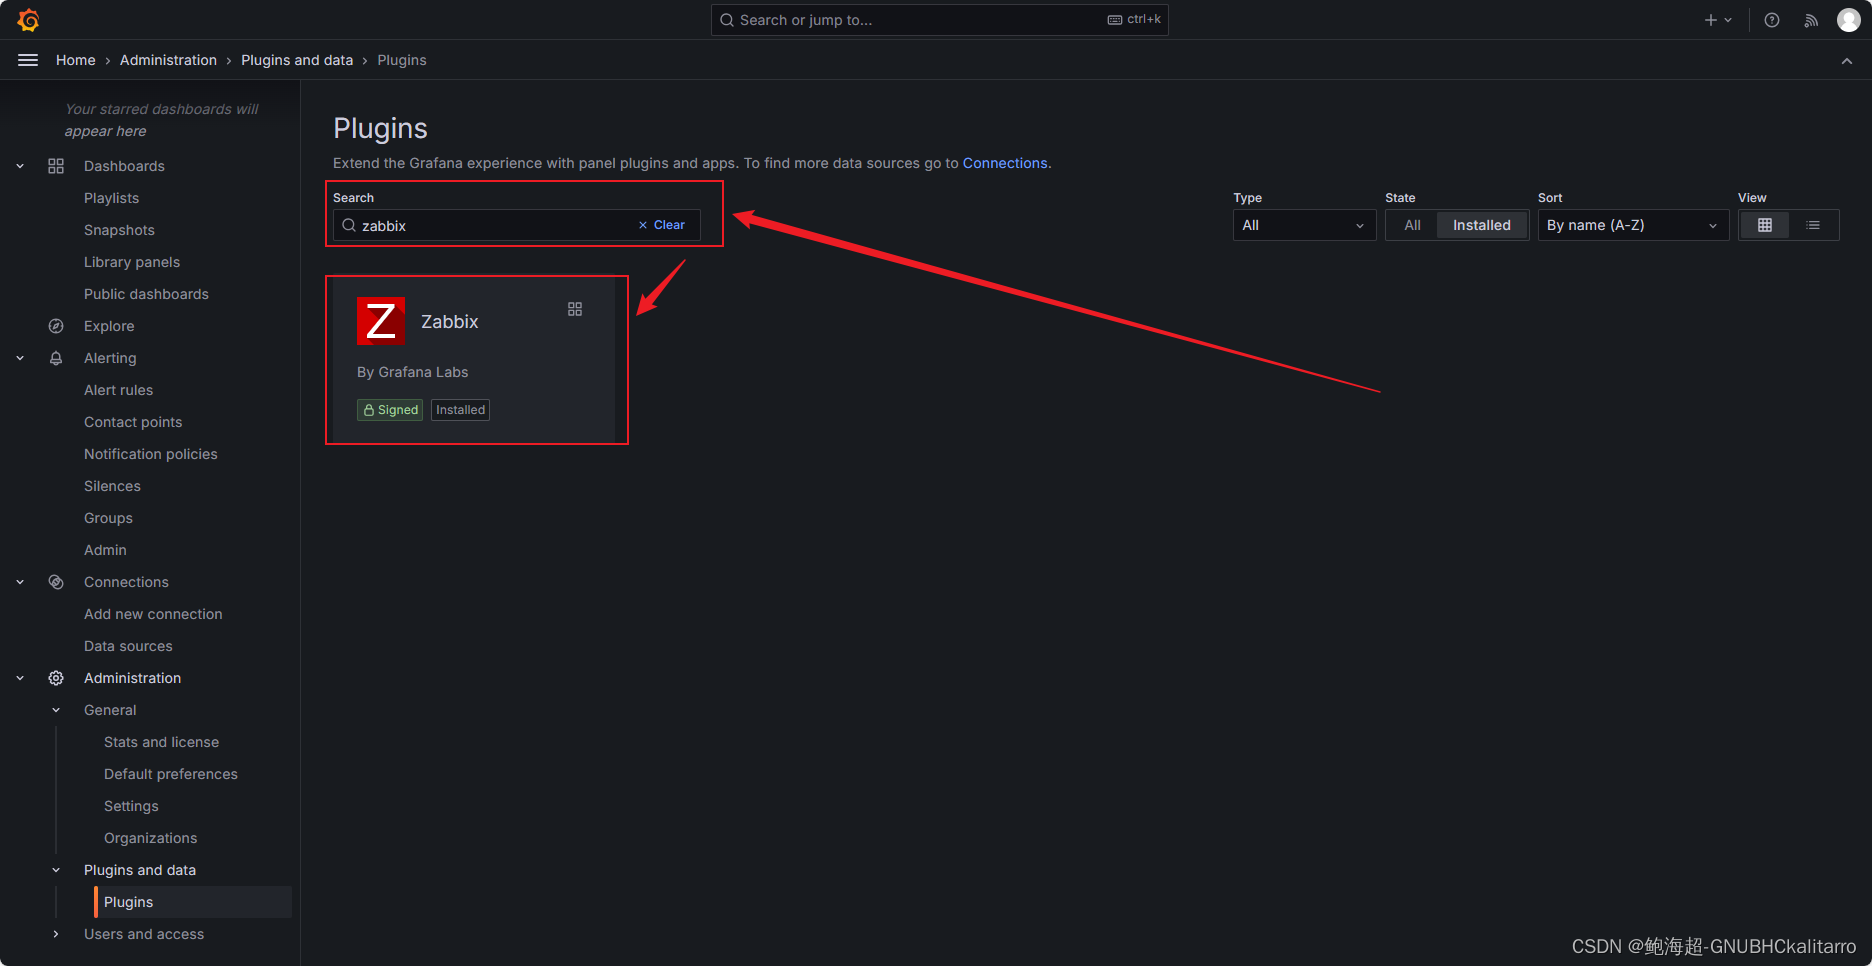Click the Dashboards grid icon
Image resolution: width=1872 pixels, height=966 pixels.
pyautogui.click(x=56, y=166)
